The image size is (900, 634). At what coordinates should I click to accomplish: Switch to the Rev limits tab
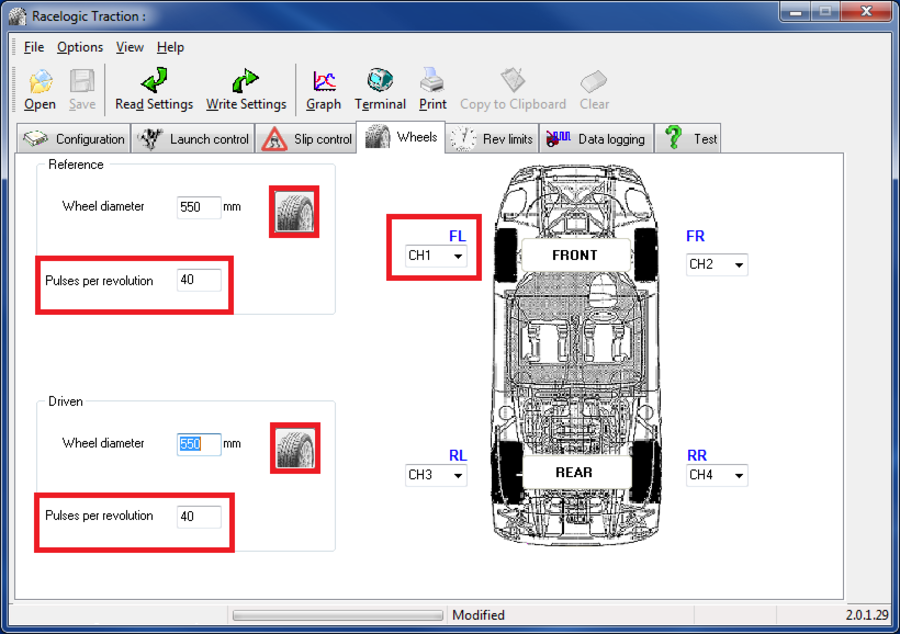click(x=492, y=139)
